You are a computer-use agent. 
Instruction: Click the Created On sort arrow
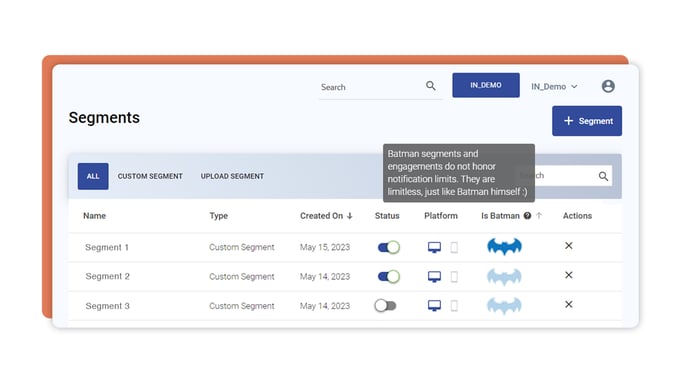[x=350, y=216]
